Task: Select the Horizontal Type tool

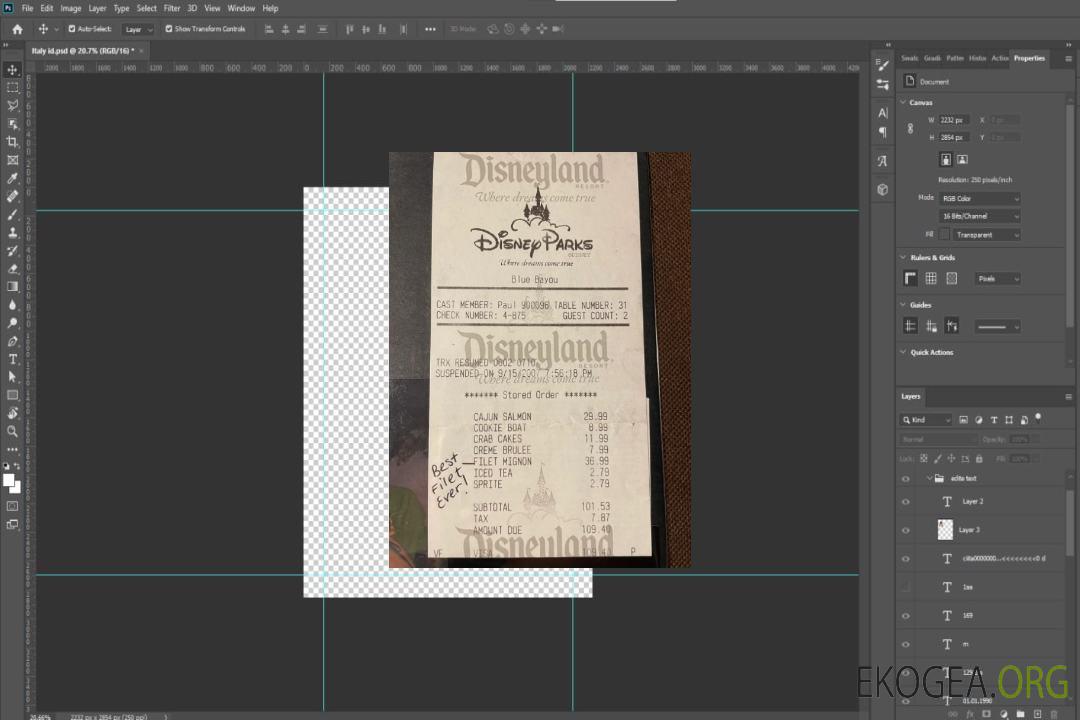Action: pos(12,359)
